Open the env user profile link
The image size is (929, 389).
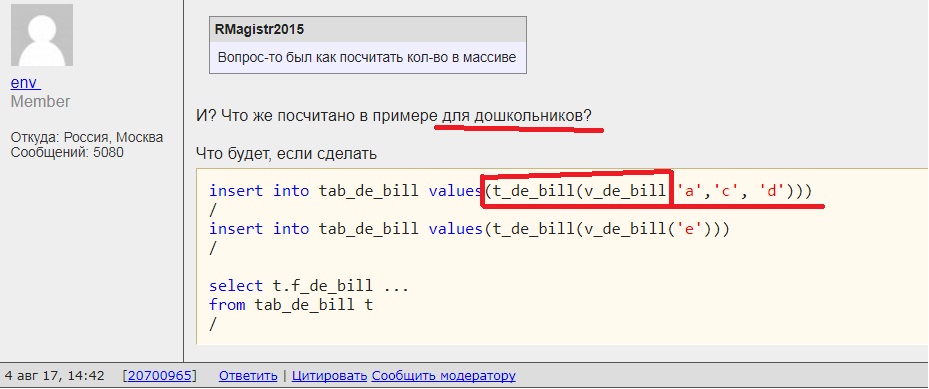coord(25,82)
